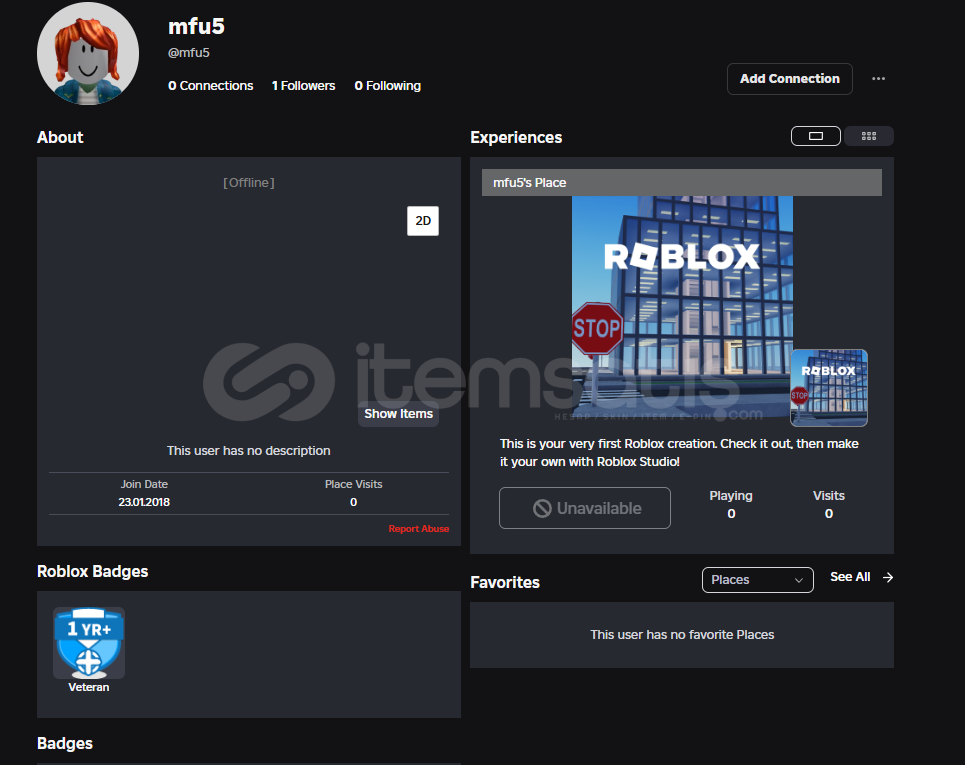Click the small Roblox place icon thumbnail

pyautogui.click(x=828, y=388)
